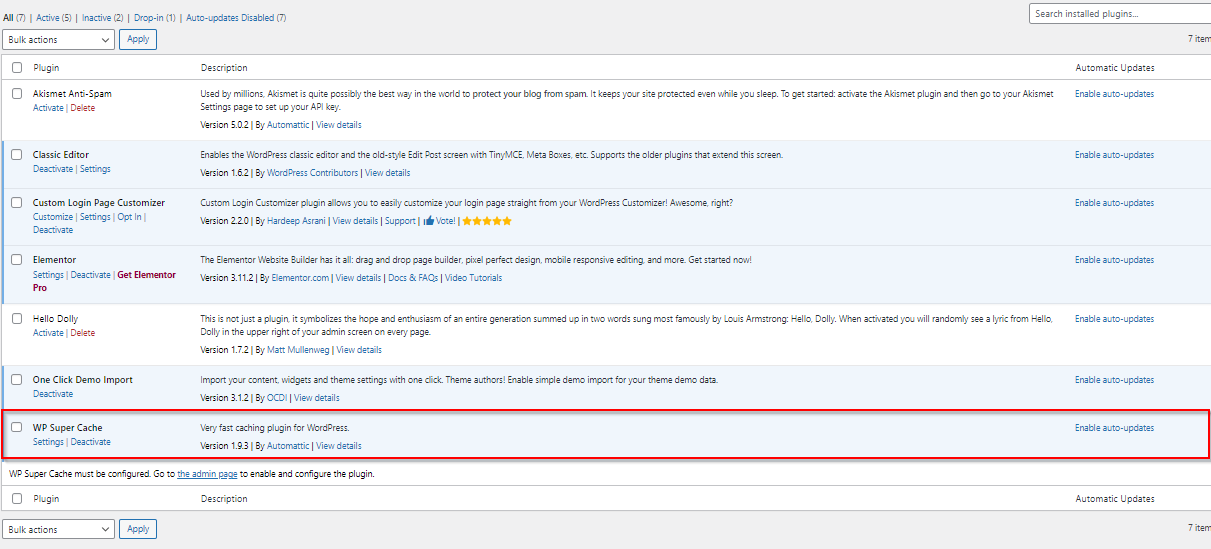Enable auto-updates for WP Super Cache

(1114, 428)
